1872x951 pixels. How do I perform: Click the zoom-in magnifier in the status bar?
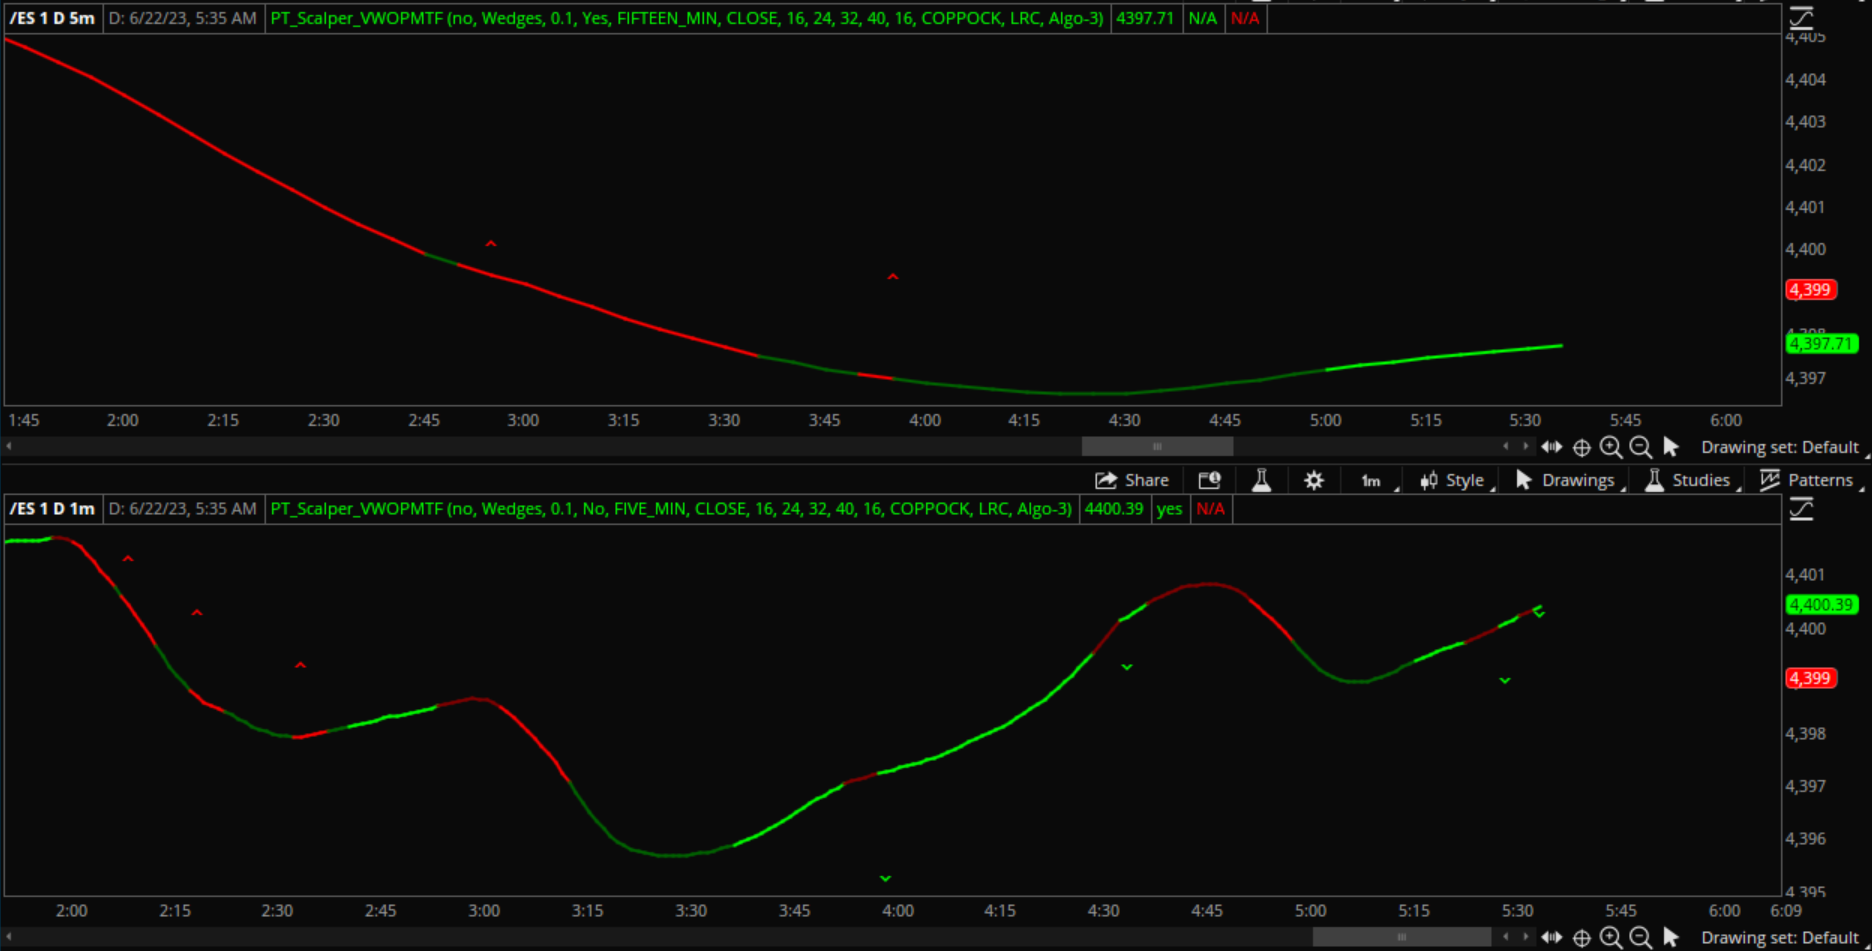1611,447
